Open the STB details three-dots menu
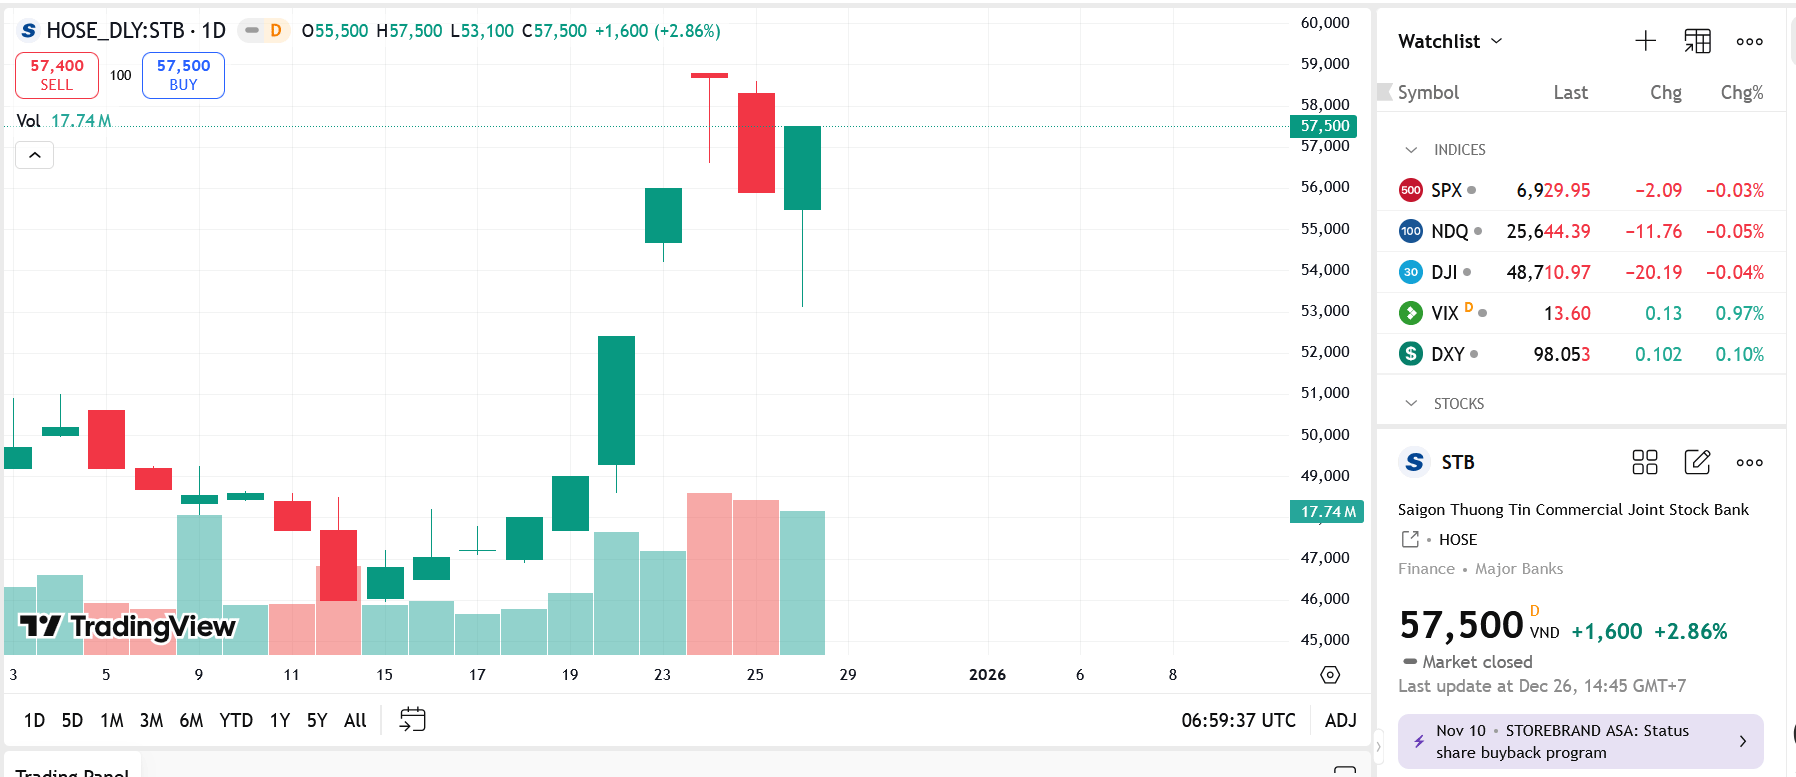1796x777 pixels. (1749, 462)
